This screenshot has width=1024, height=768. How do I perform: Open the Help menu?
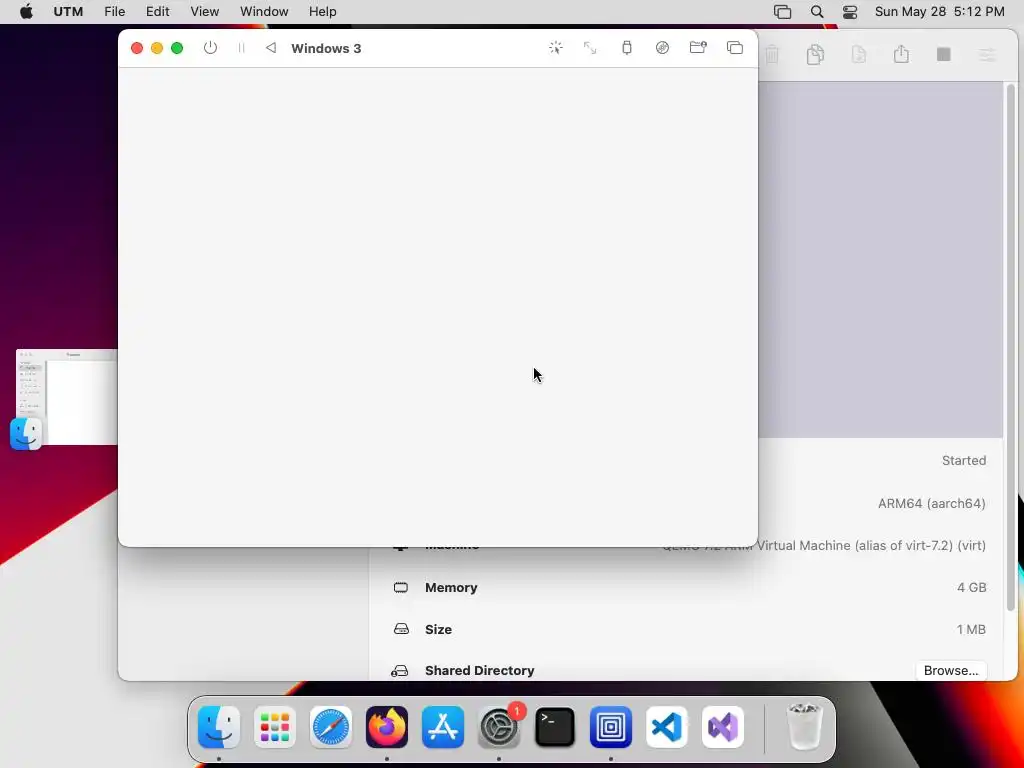tap(323, 12)
